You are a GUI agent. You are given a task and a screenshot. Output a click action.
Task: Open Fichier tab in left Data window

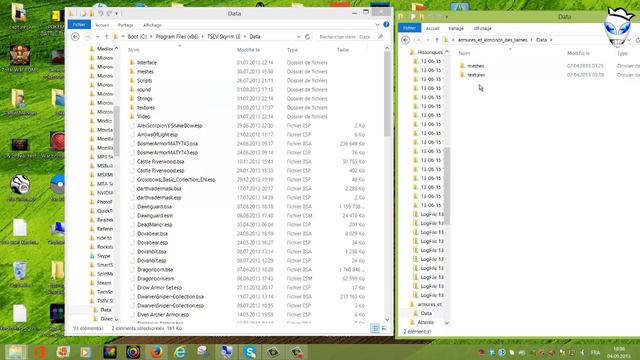click(79, 24)
